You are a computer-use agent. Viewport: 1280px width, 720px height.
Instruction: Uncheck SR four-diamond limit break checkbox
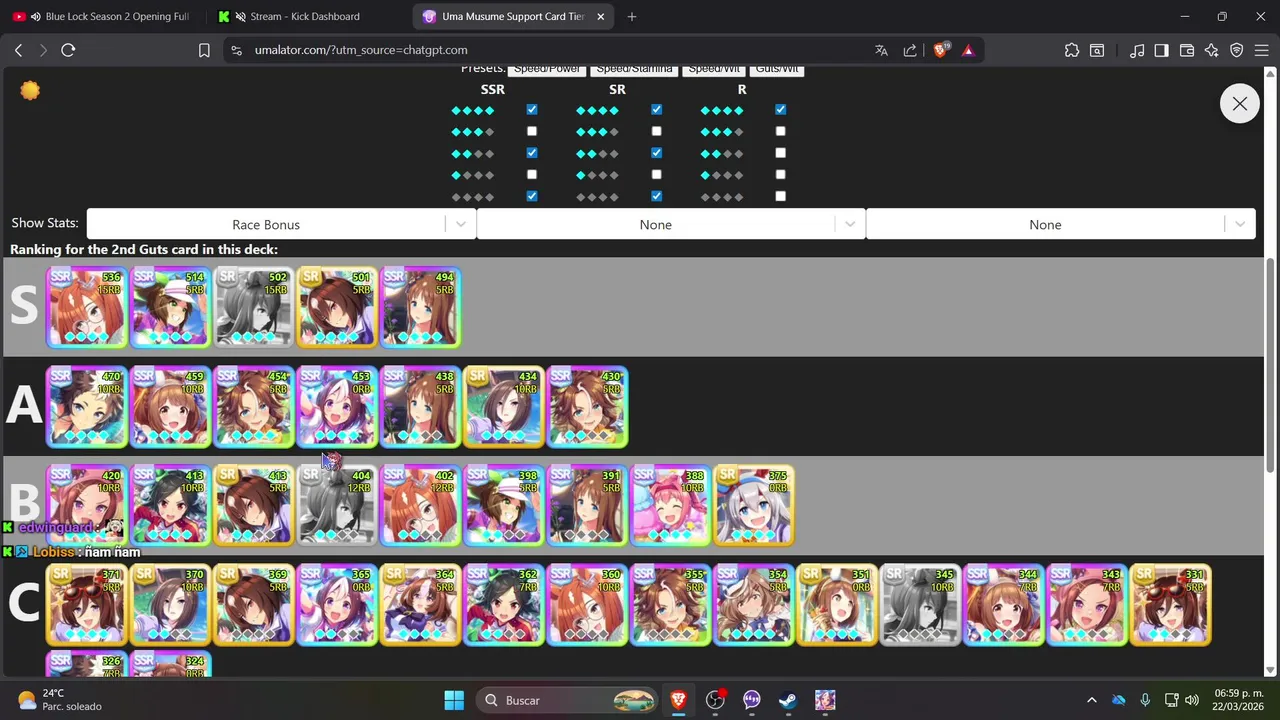click(x=656, y=110)
